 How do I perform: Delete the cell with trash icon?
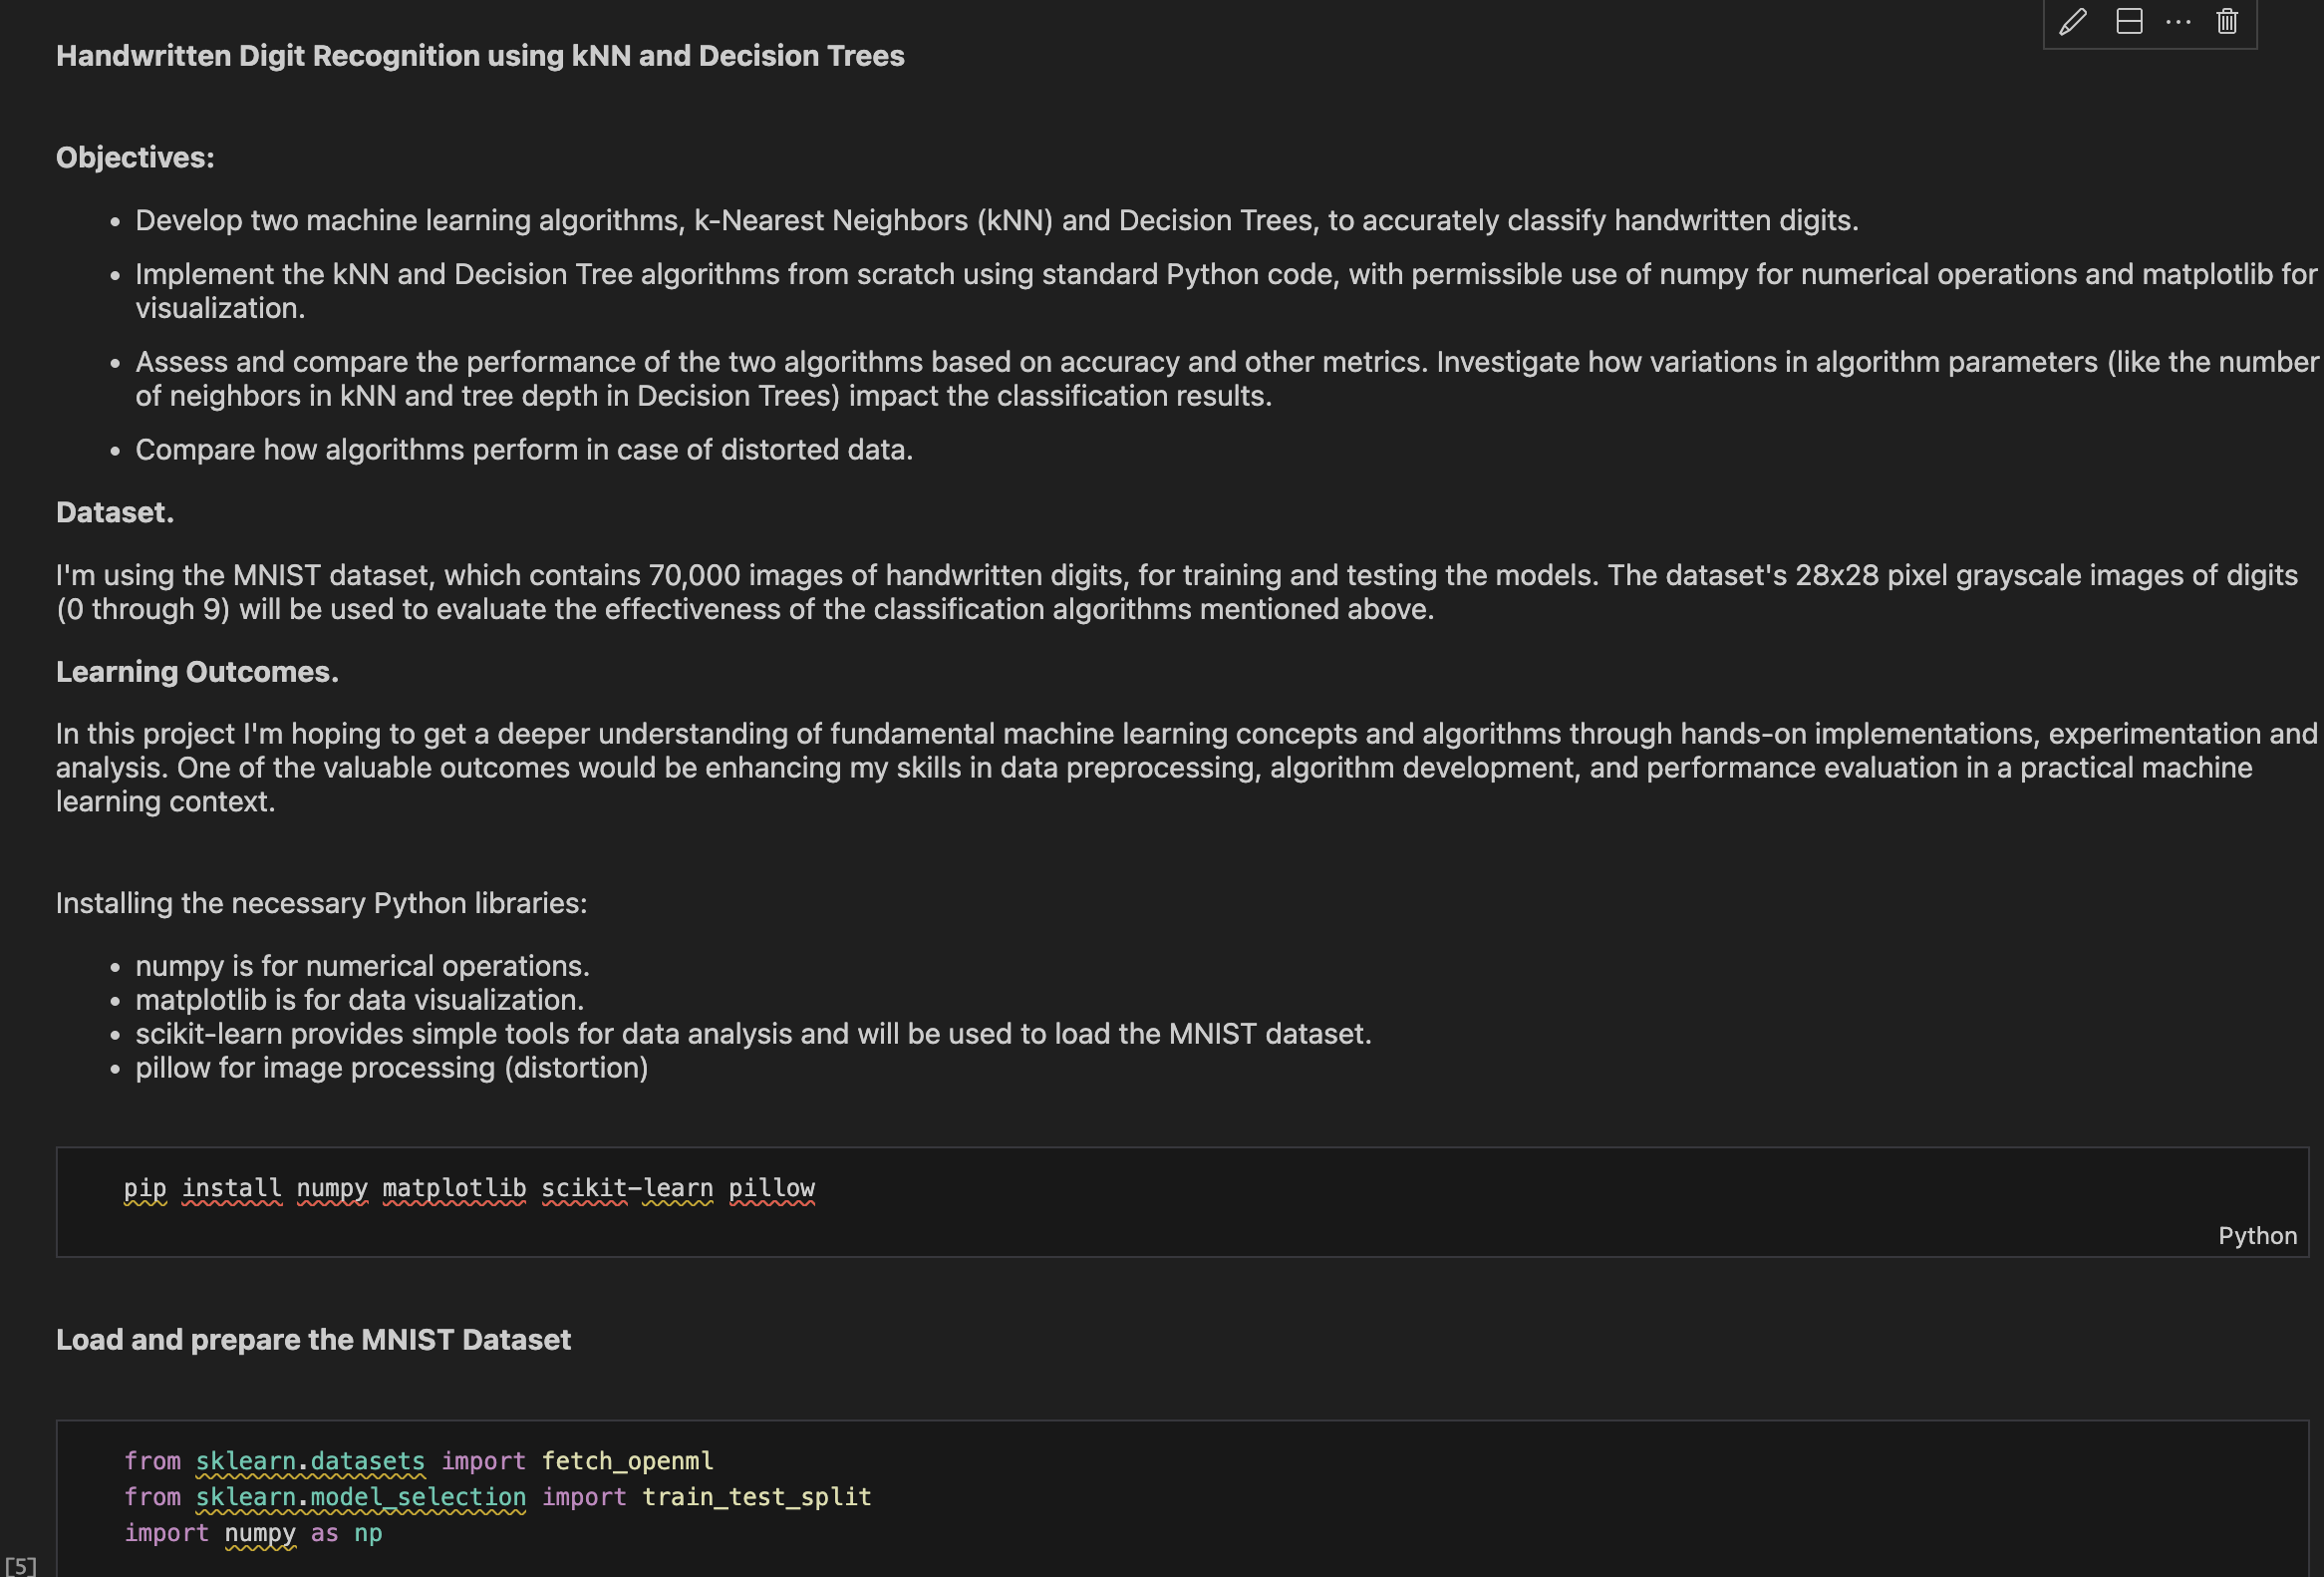[2227, 21]
